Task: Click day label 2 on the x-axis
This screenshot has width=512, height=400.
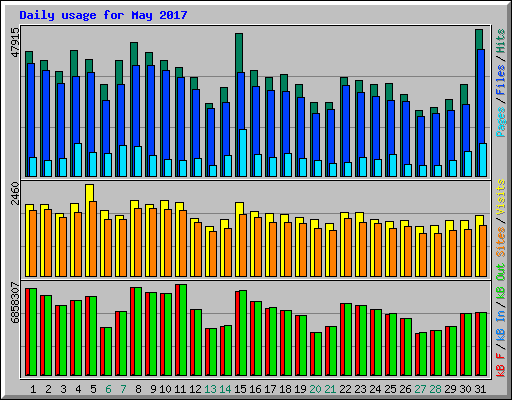Action: [x=48, y=389]
